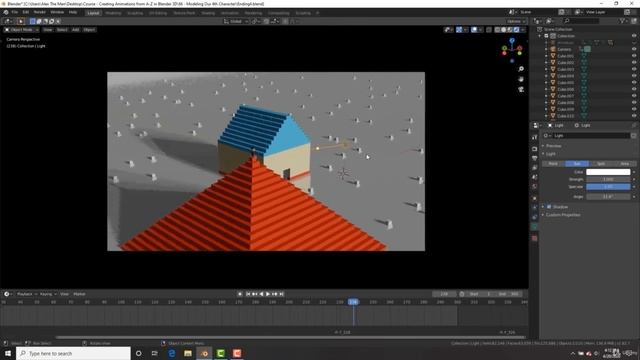Open Microsoft Edge from the taskbar
The image size is (640, 360).
pos(171,353)
